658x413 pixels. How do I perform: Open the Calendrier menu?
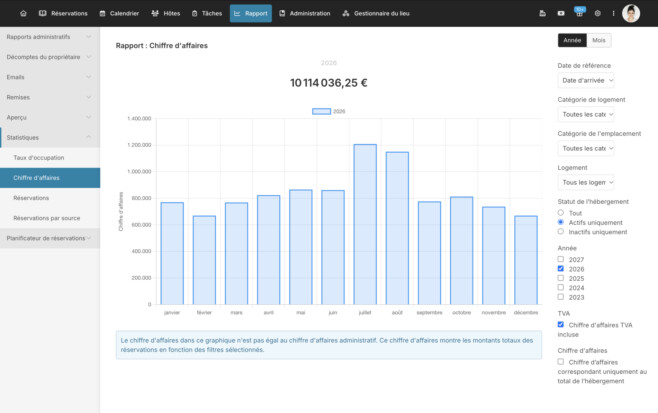(x=119, y=13)
